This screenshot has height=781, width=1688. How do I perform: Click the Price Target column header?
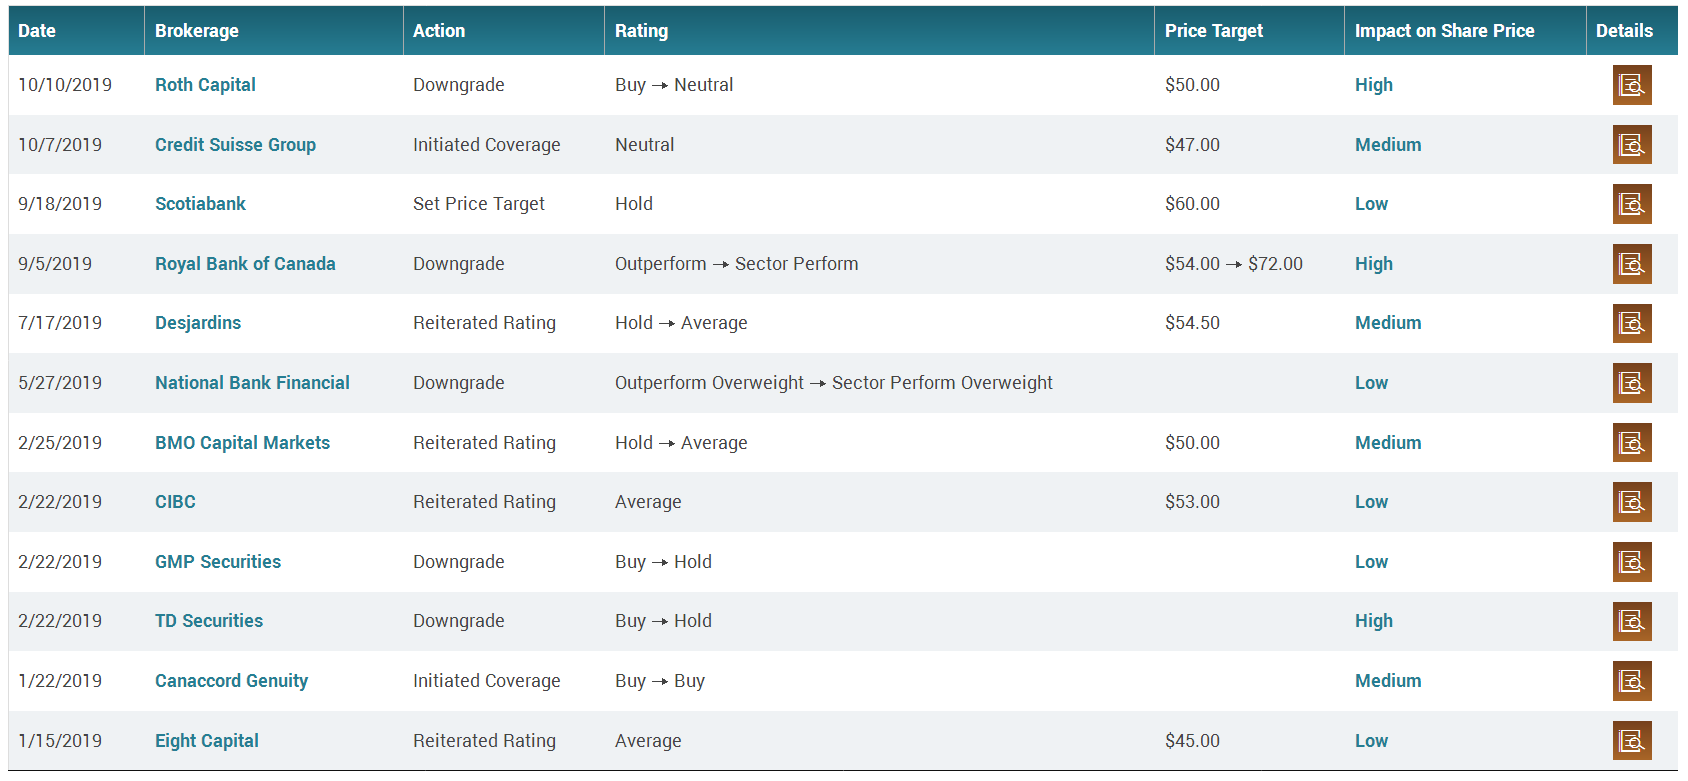[1213, 31]
